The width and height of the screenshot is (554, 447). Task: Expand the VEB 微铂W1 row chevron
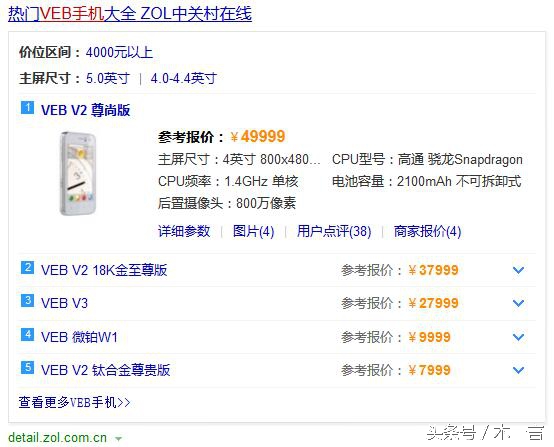pos(518,337)
